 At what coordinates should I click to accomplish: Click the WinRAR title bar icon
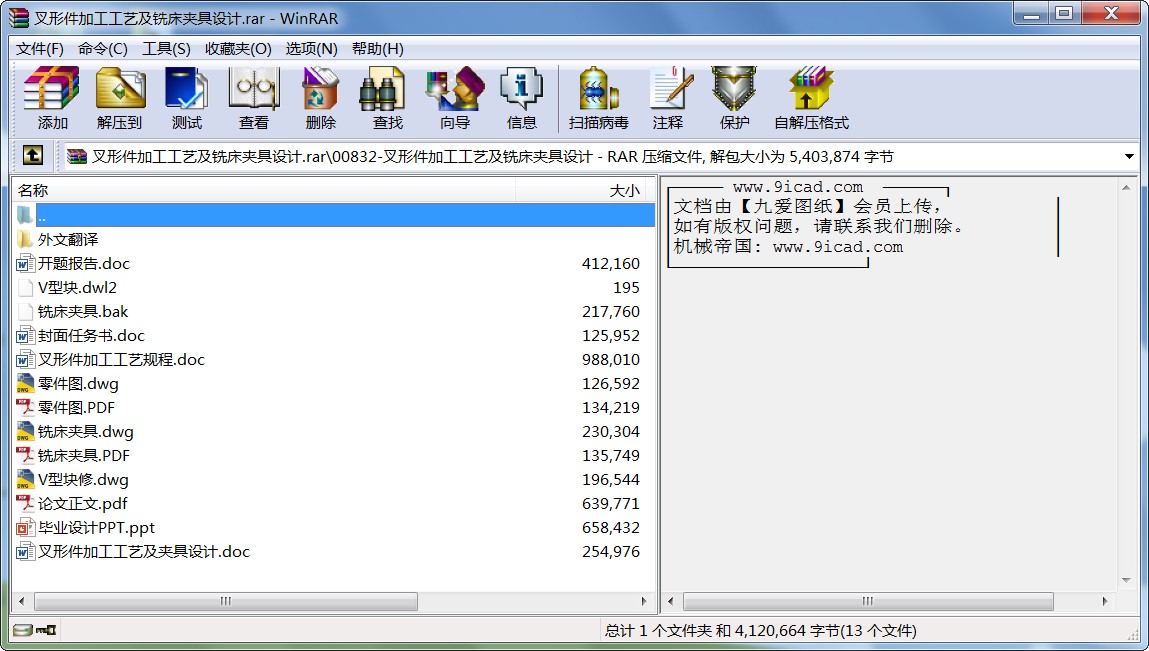[x=18, y=18]
